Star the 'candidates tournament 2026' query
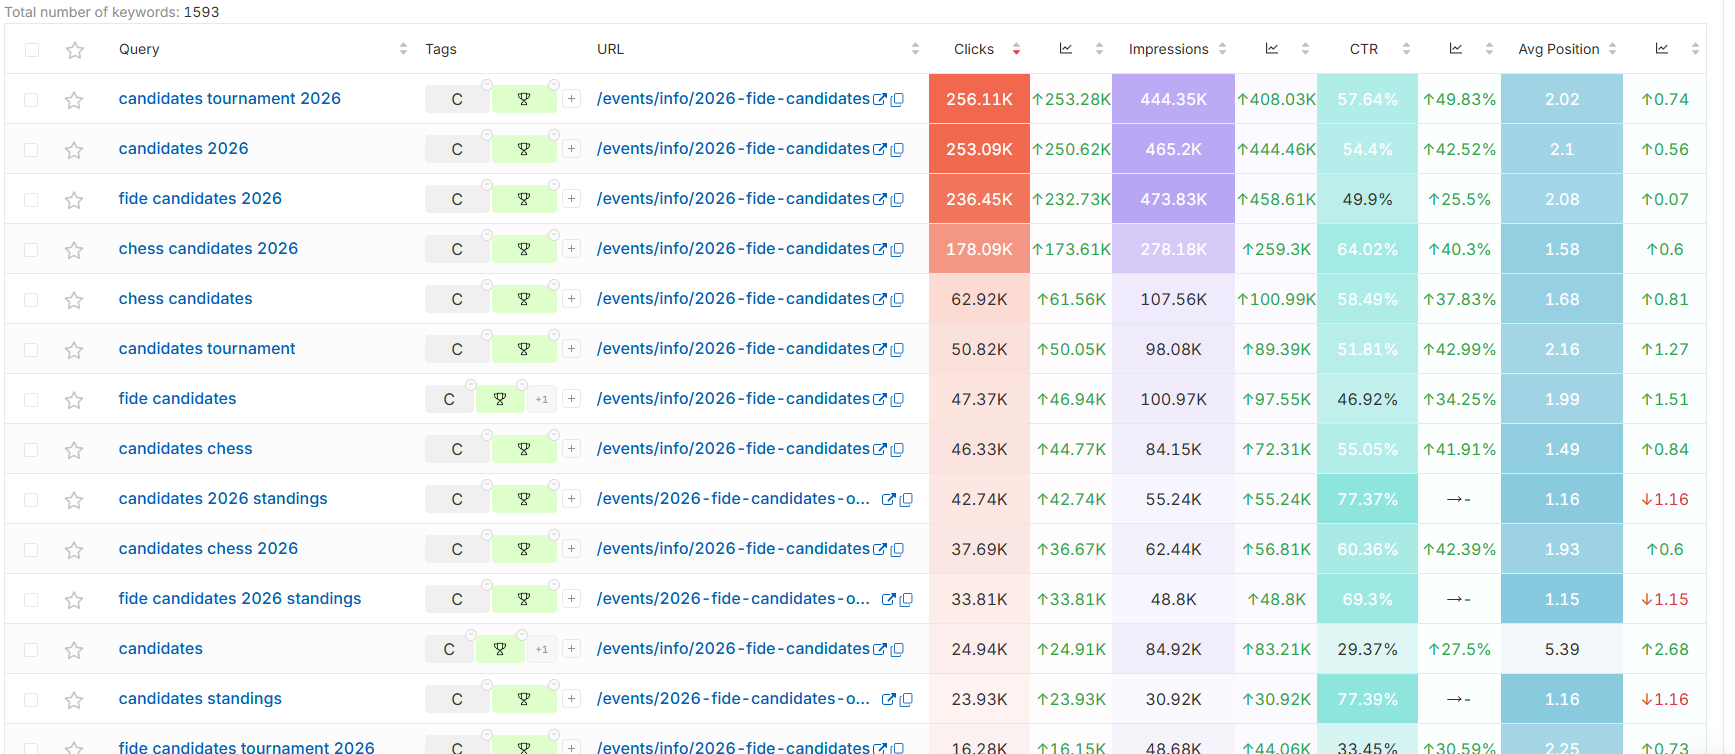Screen dimensions: 1735x754 click(x=74, y=100)
